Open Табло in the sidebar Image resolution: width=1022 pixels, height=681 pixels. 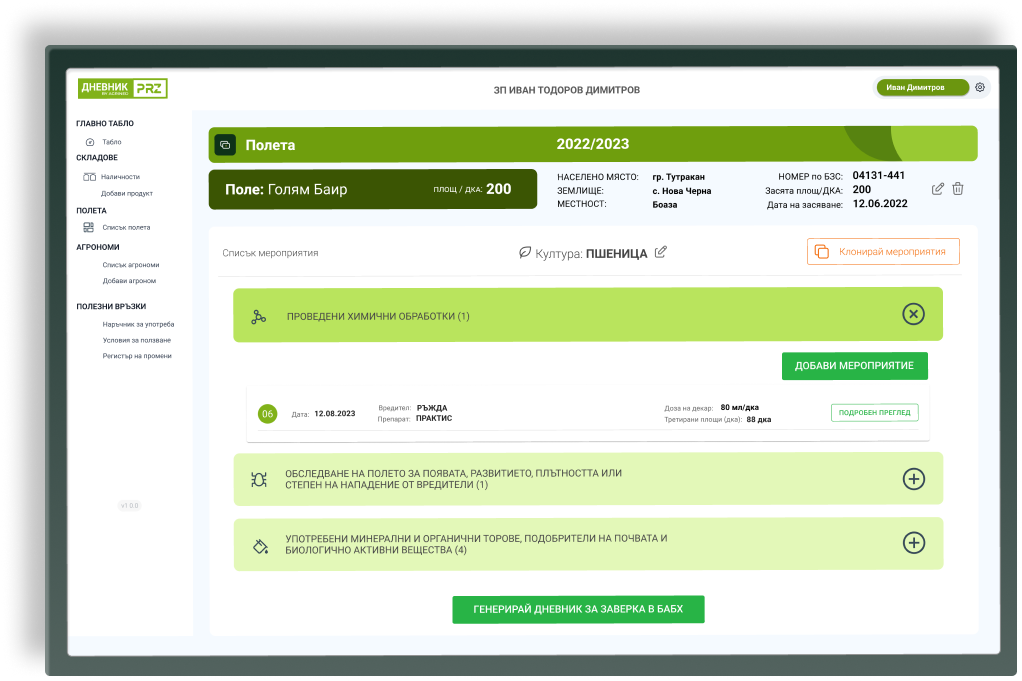(x=111, y=142)
